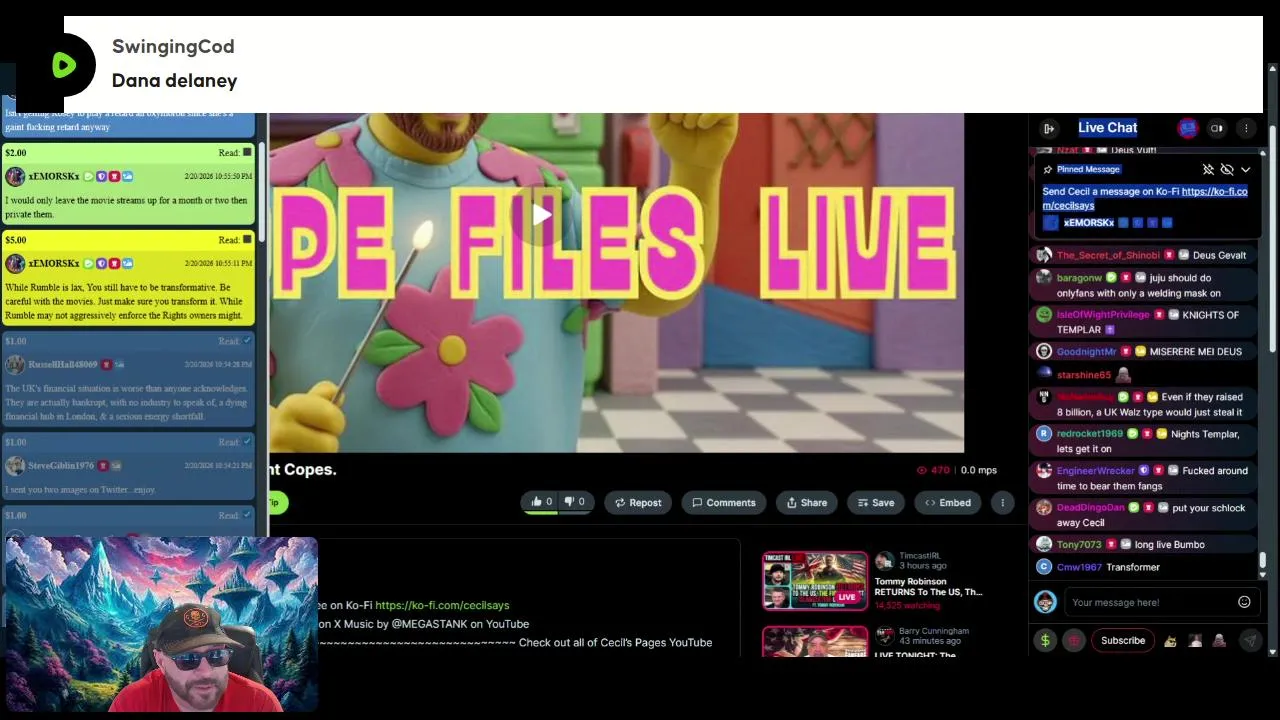Click xEMORSKx avatar in $2.00 rant

tap(15, 176)
